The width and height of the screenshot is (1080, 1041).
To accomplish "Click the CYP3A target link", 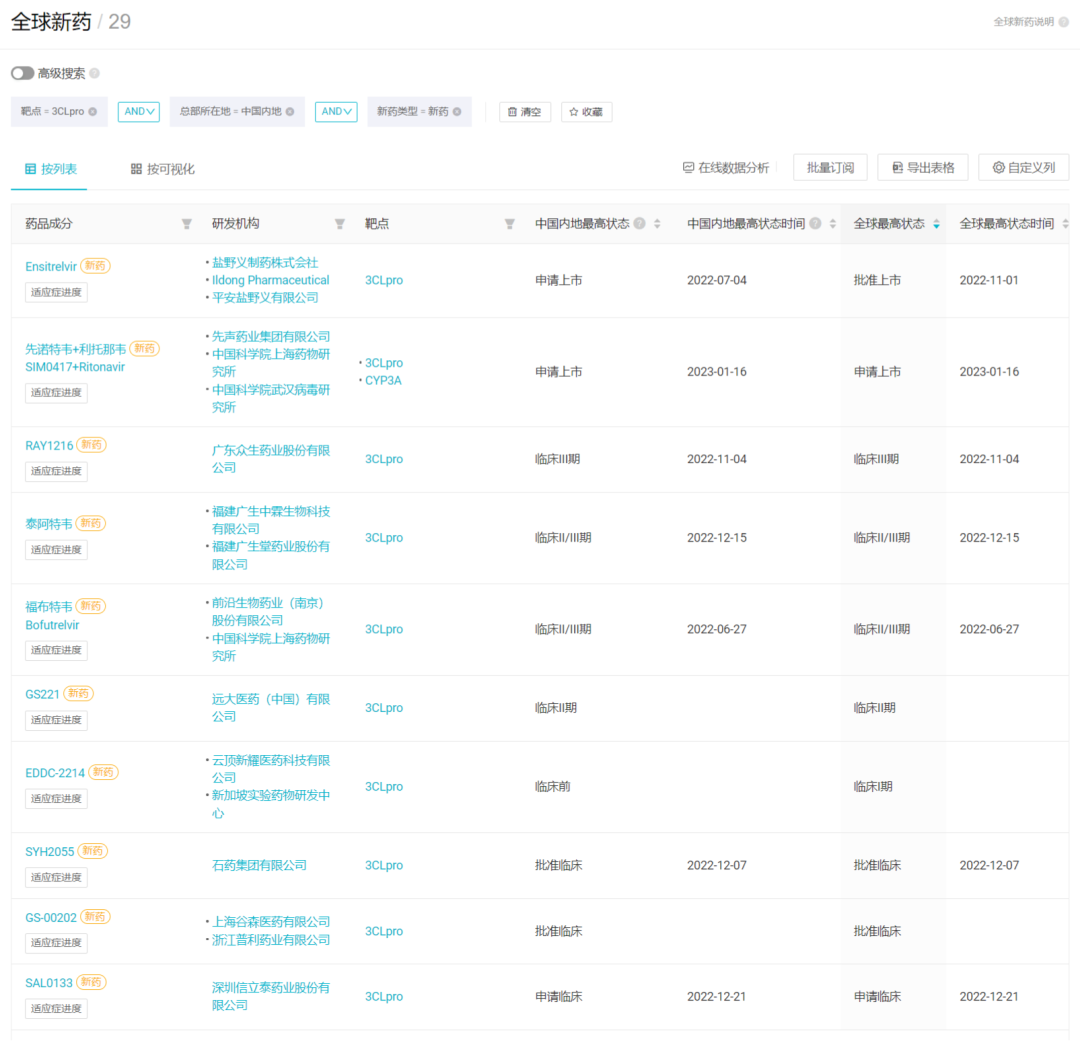I will point(383,380).
